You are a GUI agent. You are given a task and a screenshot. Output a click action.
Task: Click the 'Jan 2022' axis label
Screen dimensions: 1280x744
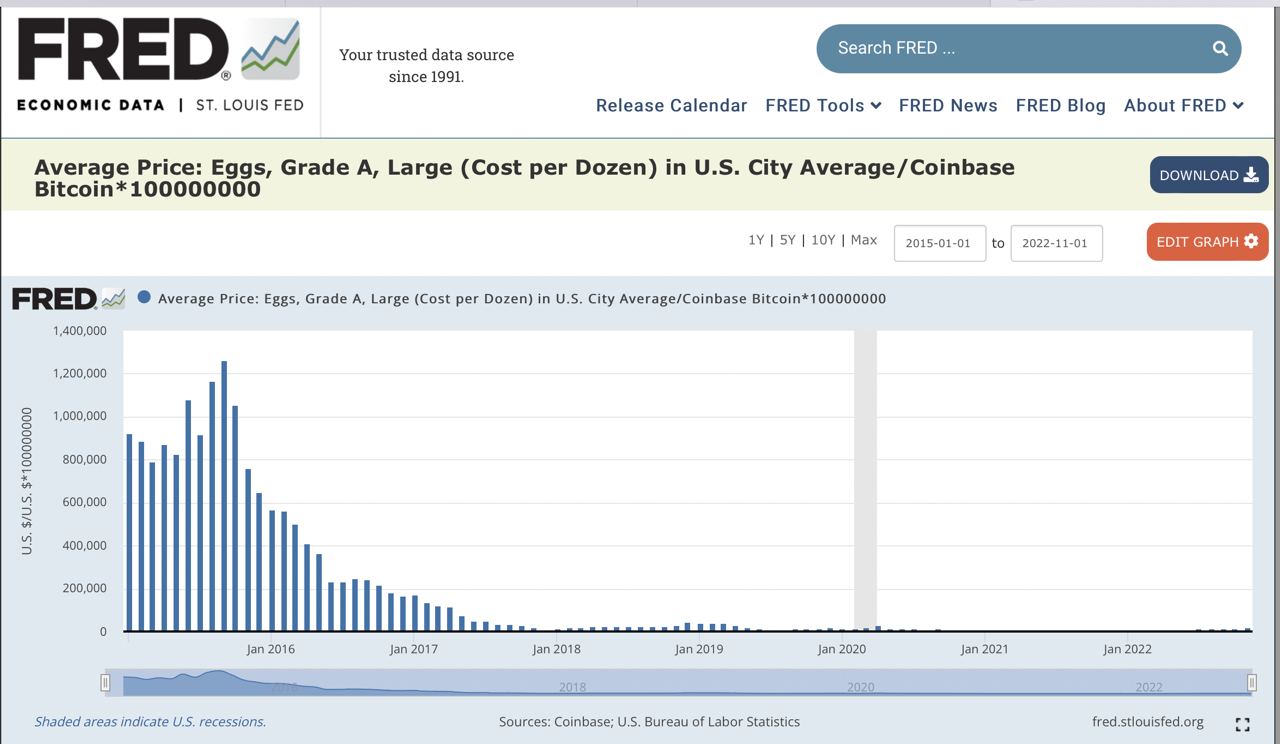tap(1127, 649)
